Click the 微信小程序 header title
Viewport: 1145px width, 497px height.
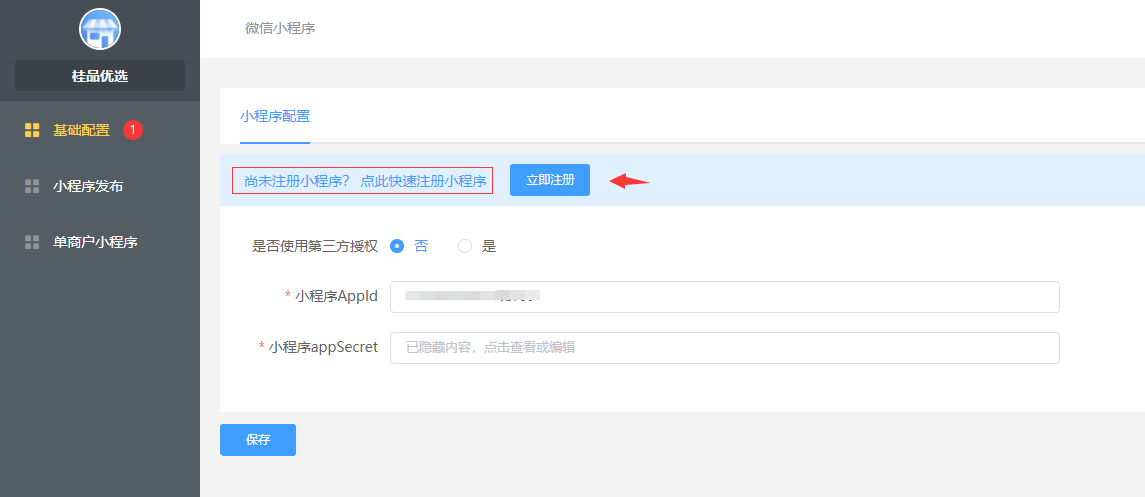(280, 28)
